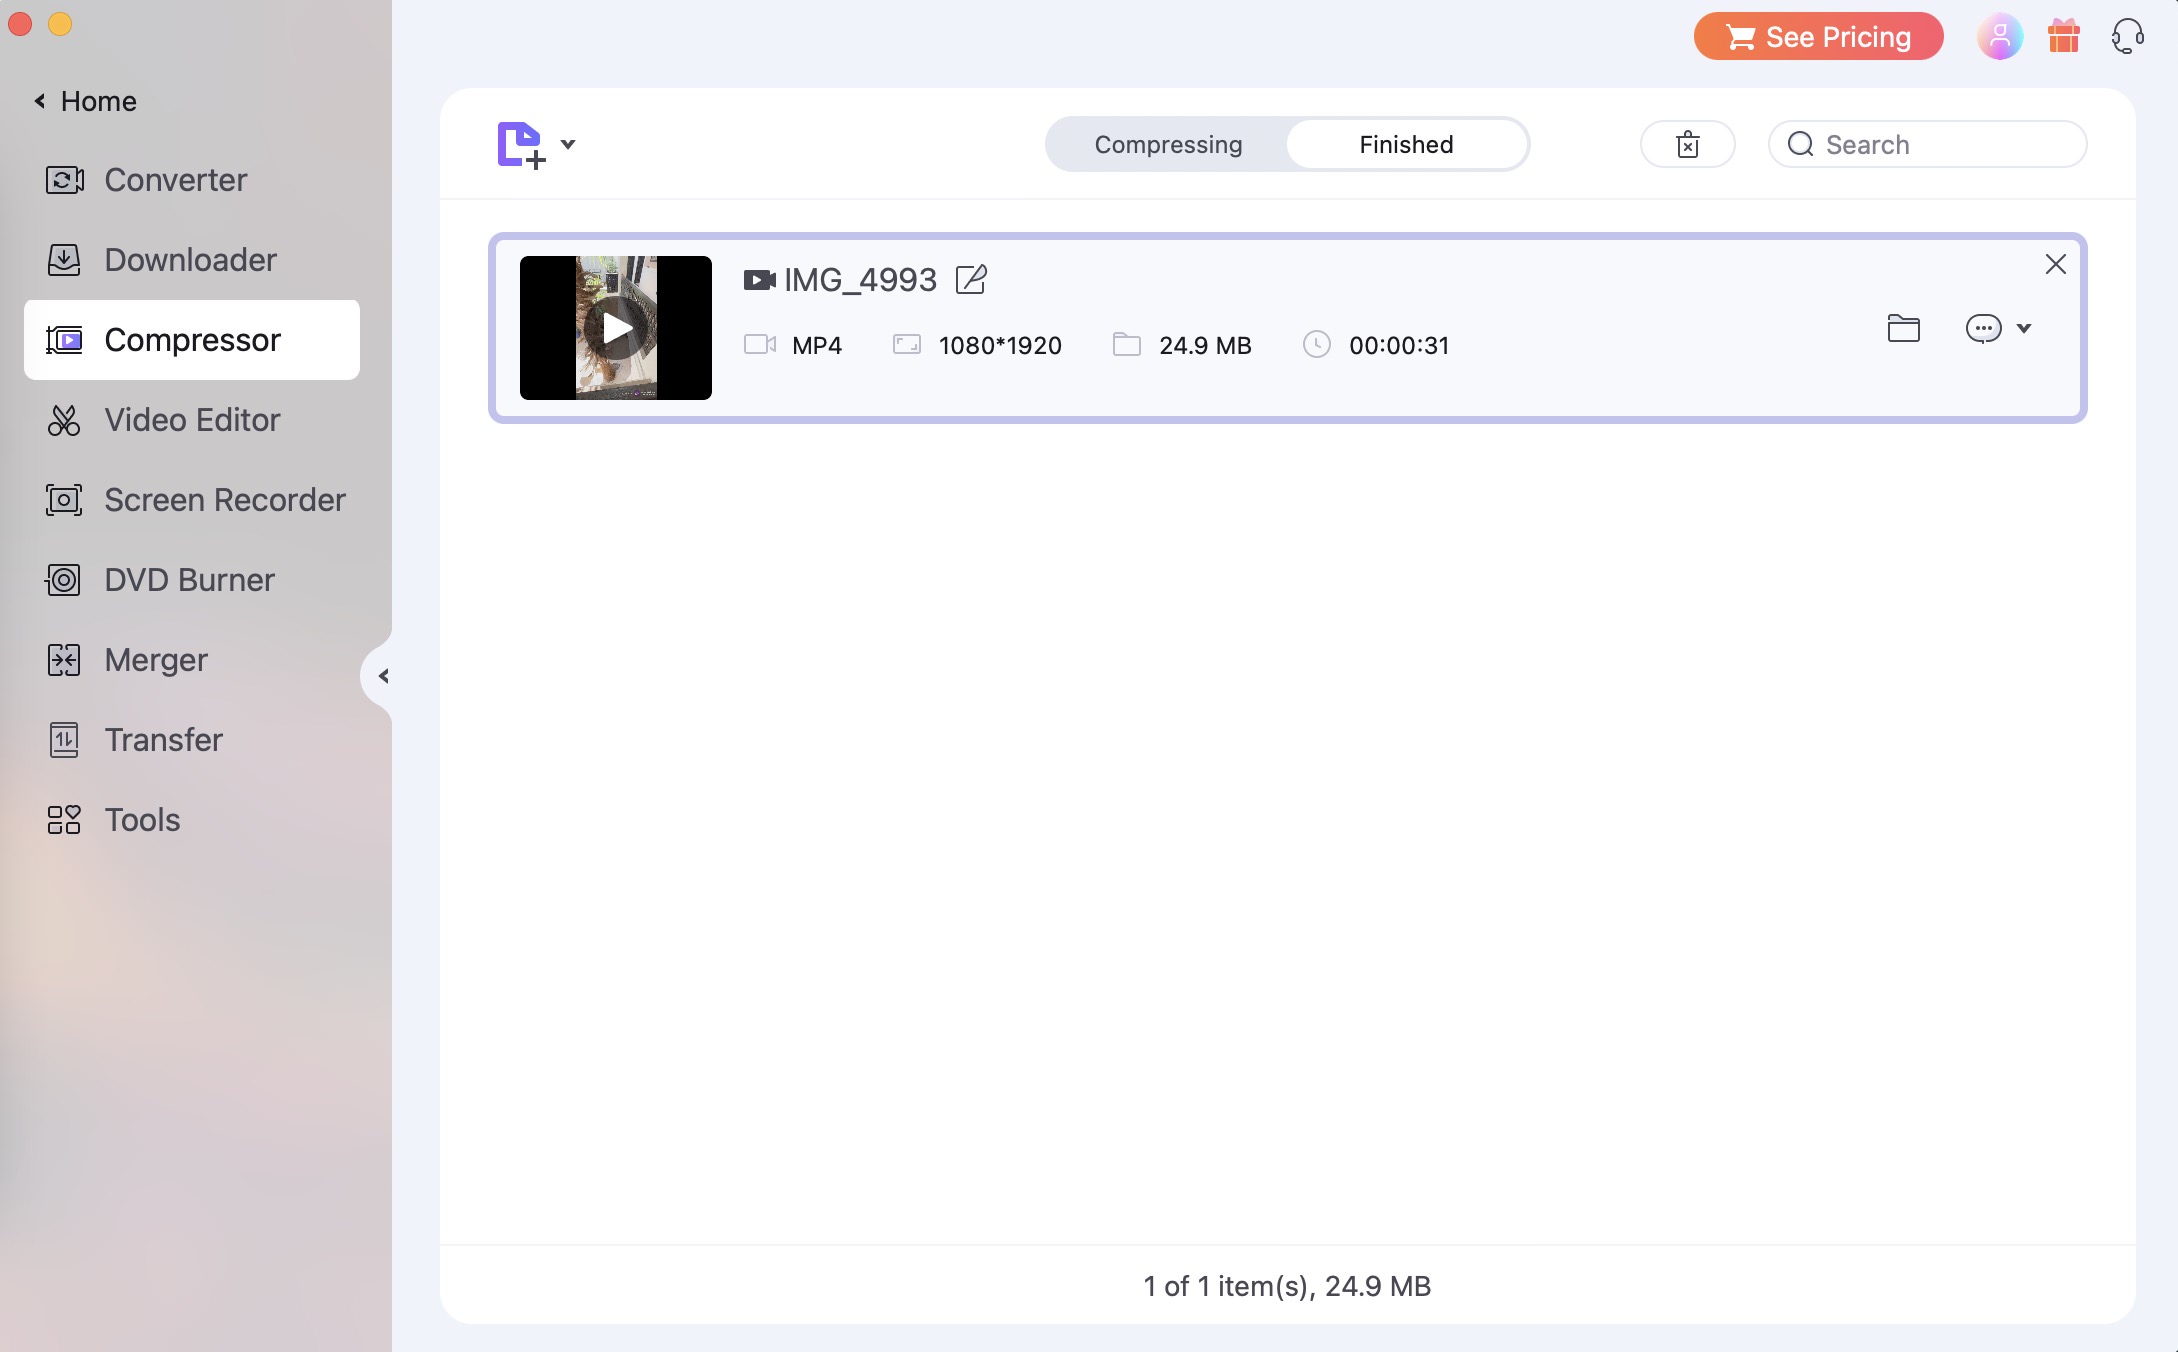Click the 00:00:31 duration value
The width and height of the screenshot is (2178, 1352).
1399,345
